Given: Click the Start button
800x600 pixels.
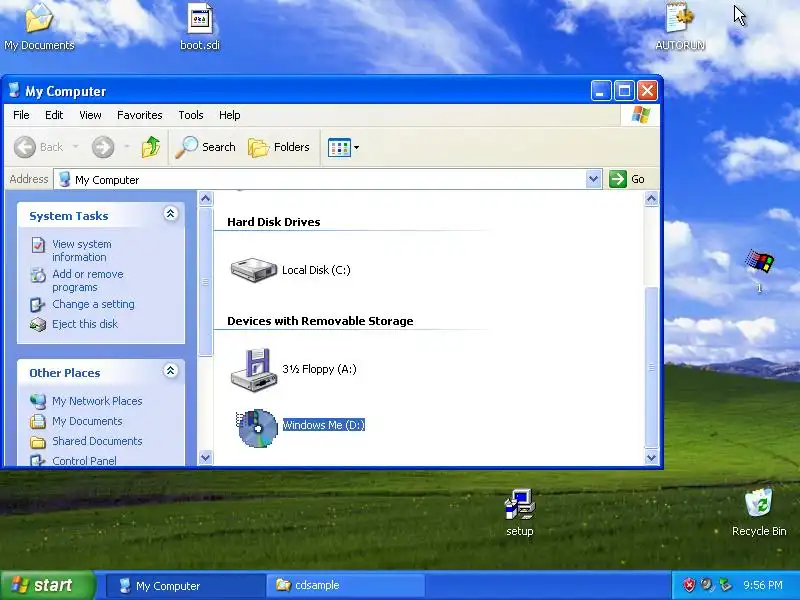Looking at the screenshot, I should click(x=47, y=585).
